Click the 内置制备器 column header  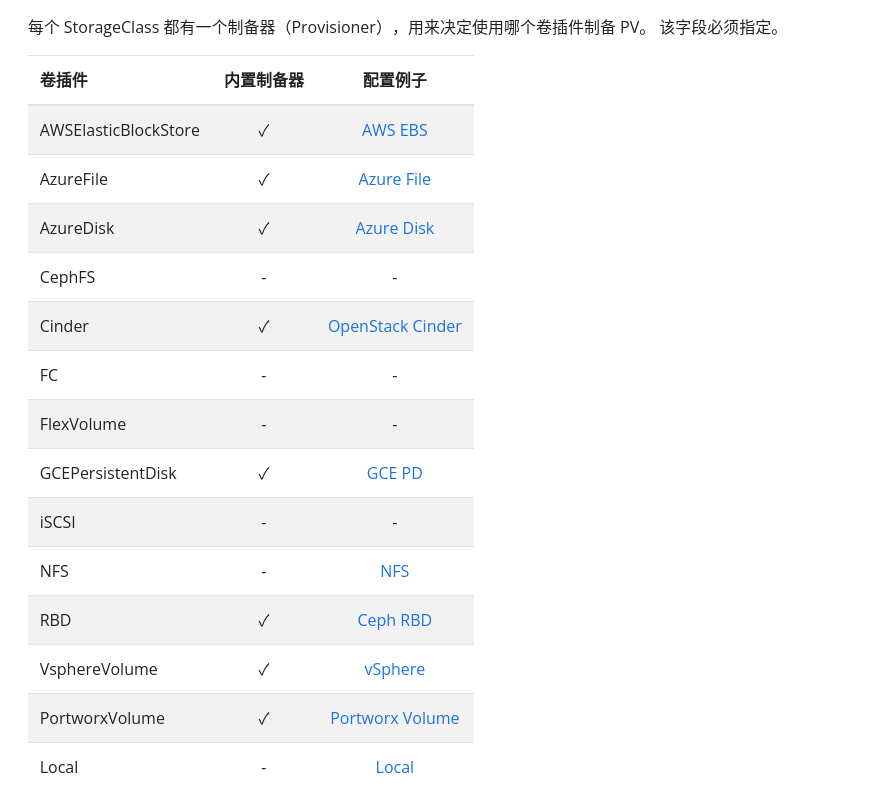[264, 80]
